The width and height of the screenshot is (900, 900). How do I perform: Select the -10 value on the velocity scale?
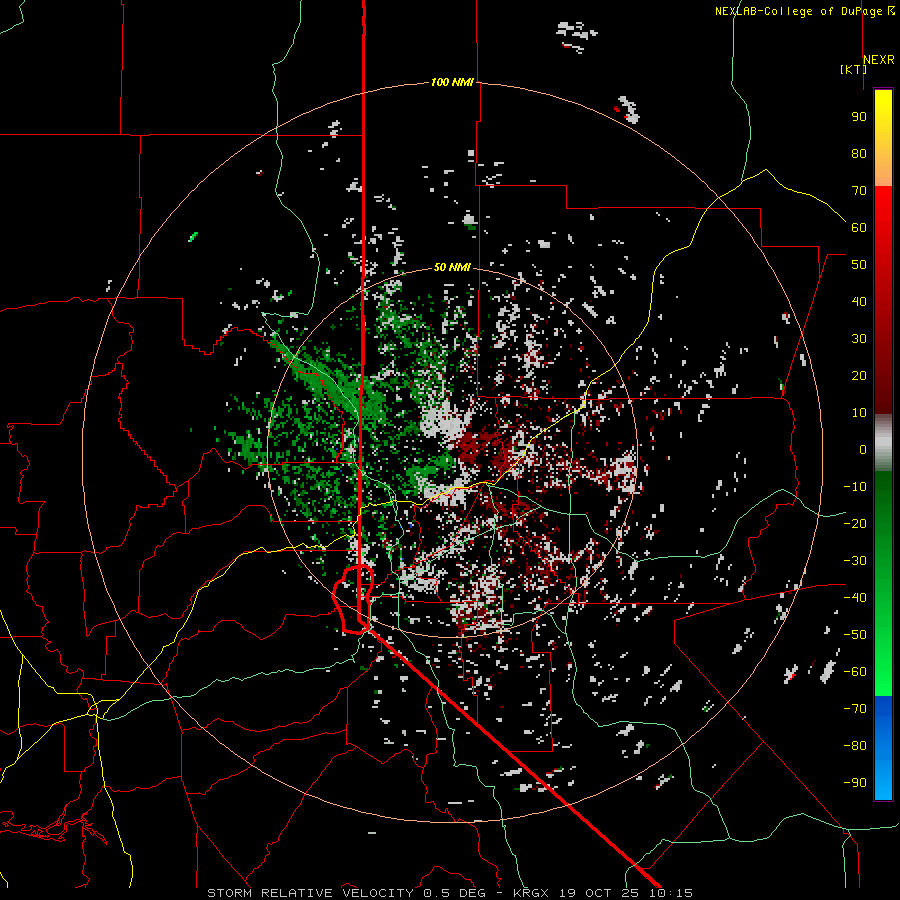pos(855,487)
